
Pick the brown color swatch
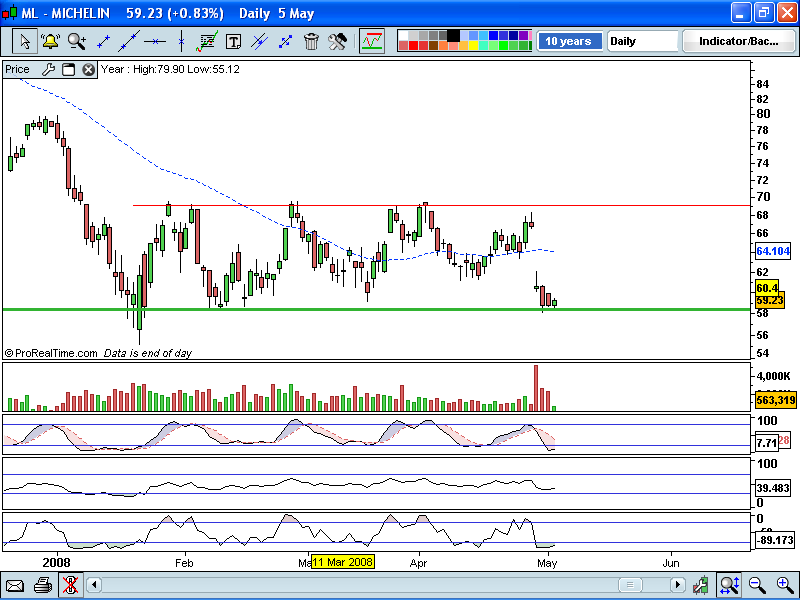pos(433,45)
